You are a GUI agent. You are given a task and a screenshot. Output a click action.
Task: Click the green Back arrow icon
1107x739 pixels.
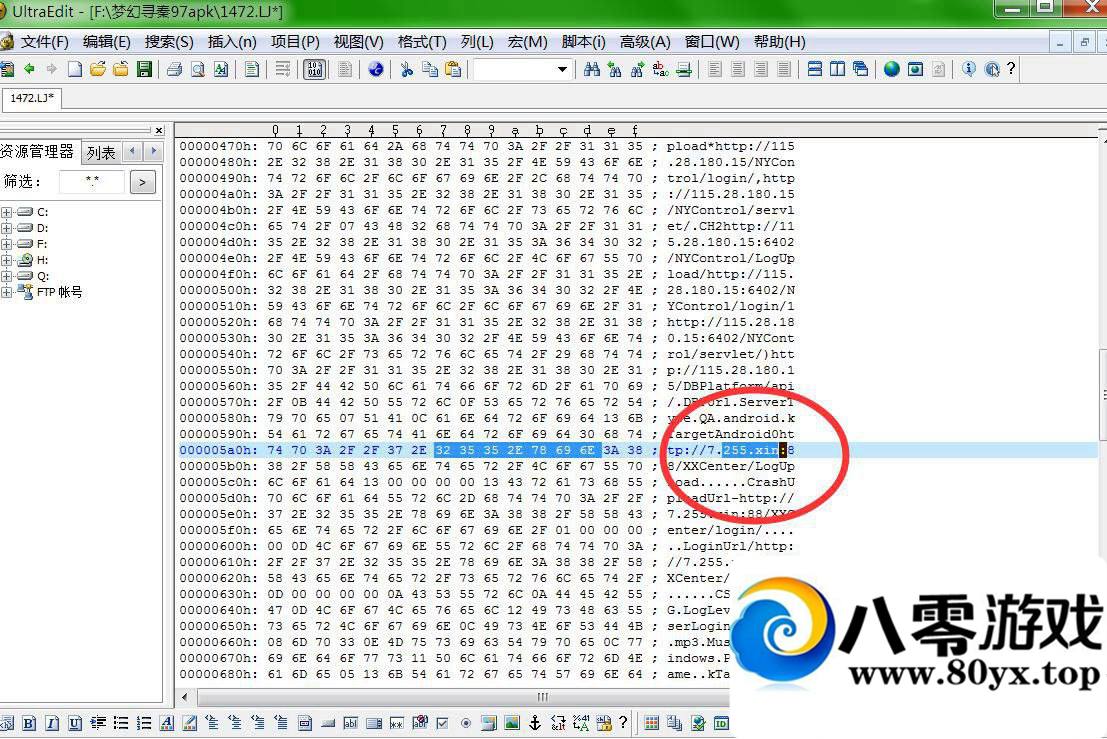point(29,69)
